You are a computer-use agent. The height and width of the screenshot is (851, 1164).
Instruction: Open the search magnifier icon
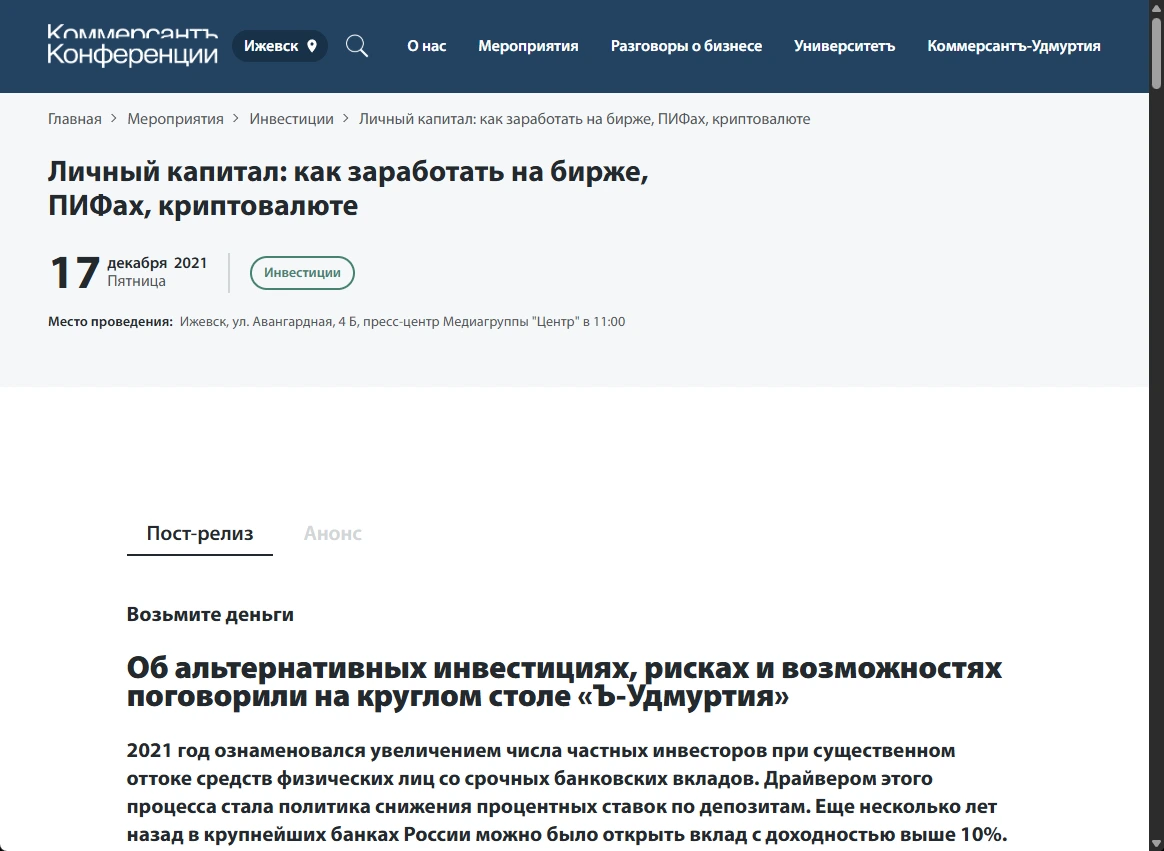tap(357, 46)
